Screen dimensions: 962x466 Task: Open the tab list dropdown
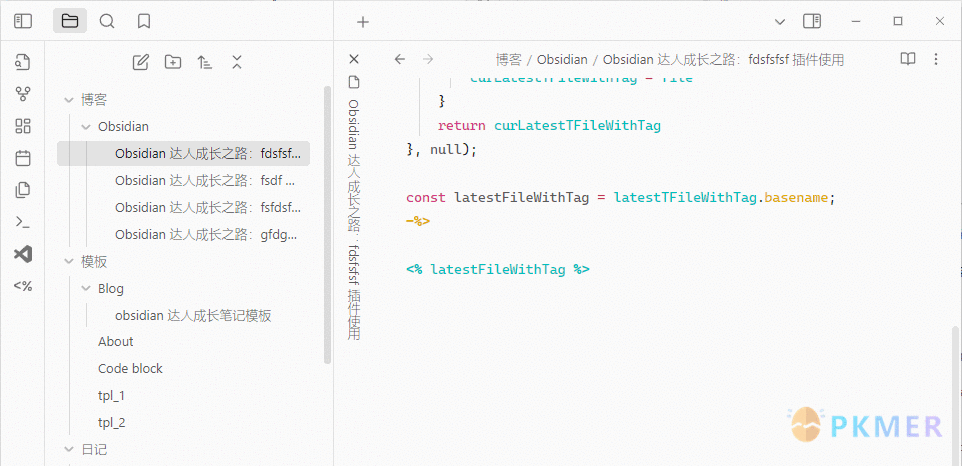(x=780, y=21)
